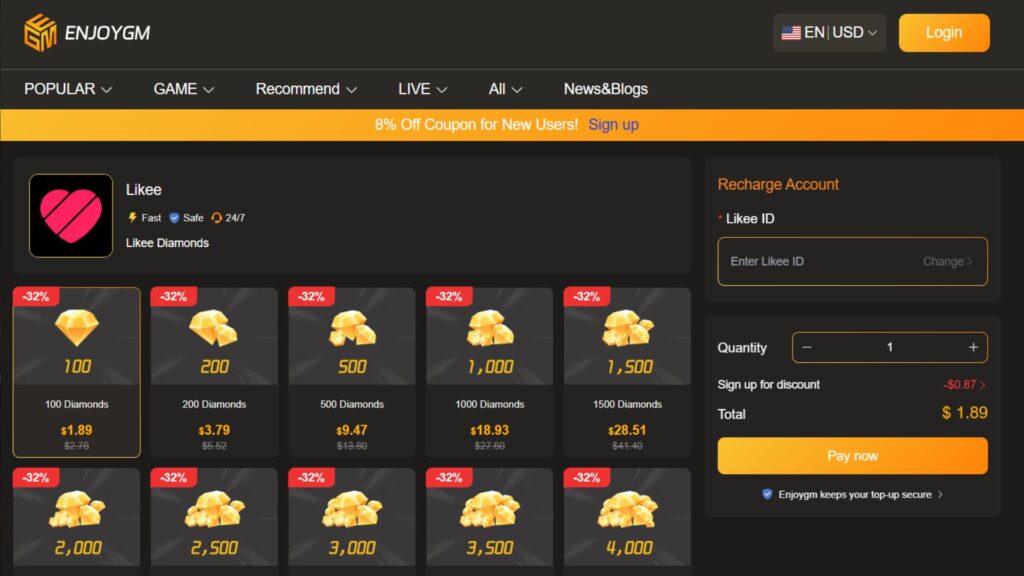Click the -32% badge on 100 Diamonds pack

(35, 296)
